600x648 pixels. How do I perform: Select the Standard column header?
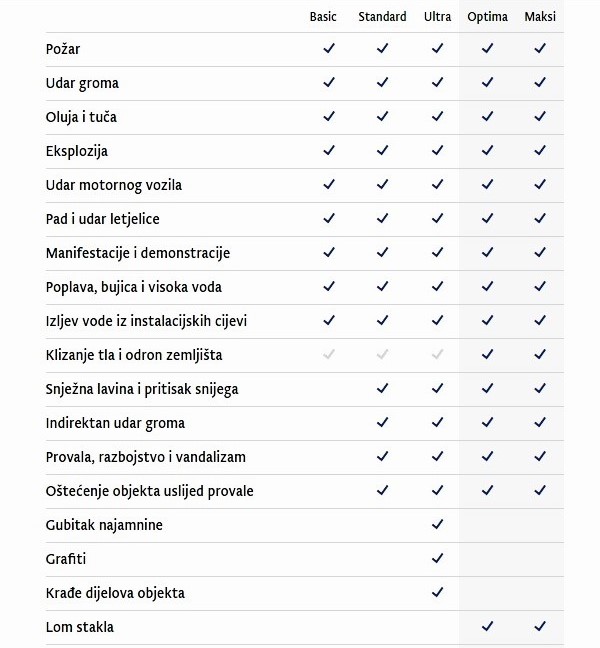coord(382,16)
